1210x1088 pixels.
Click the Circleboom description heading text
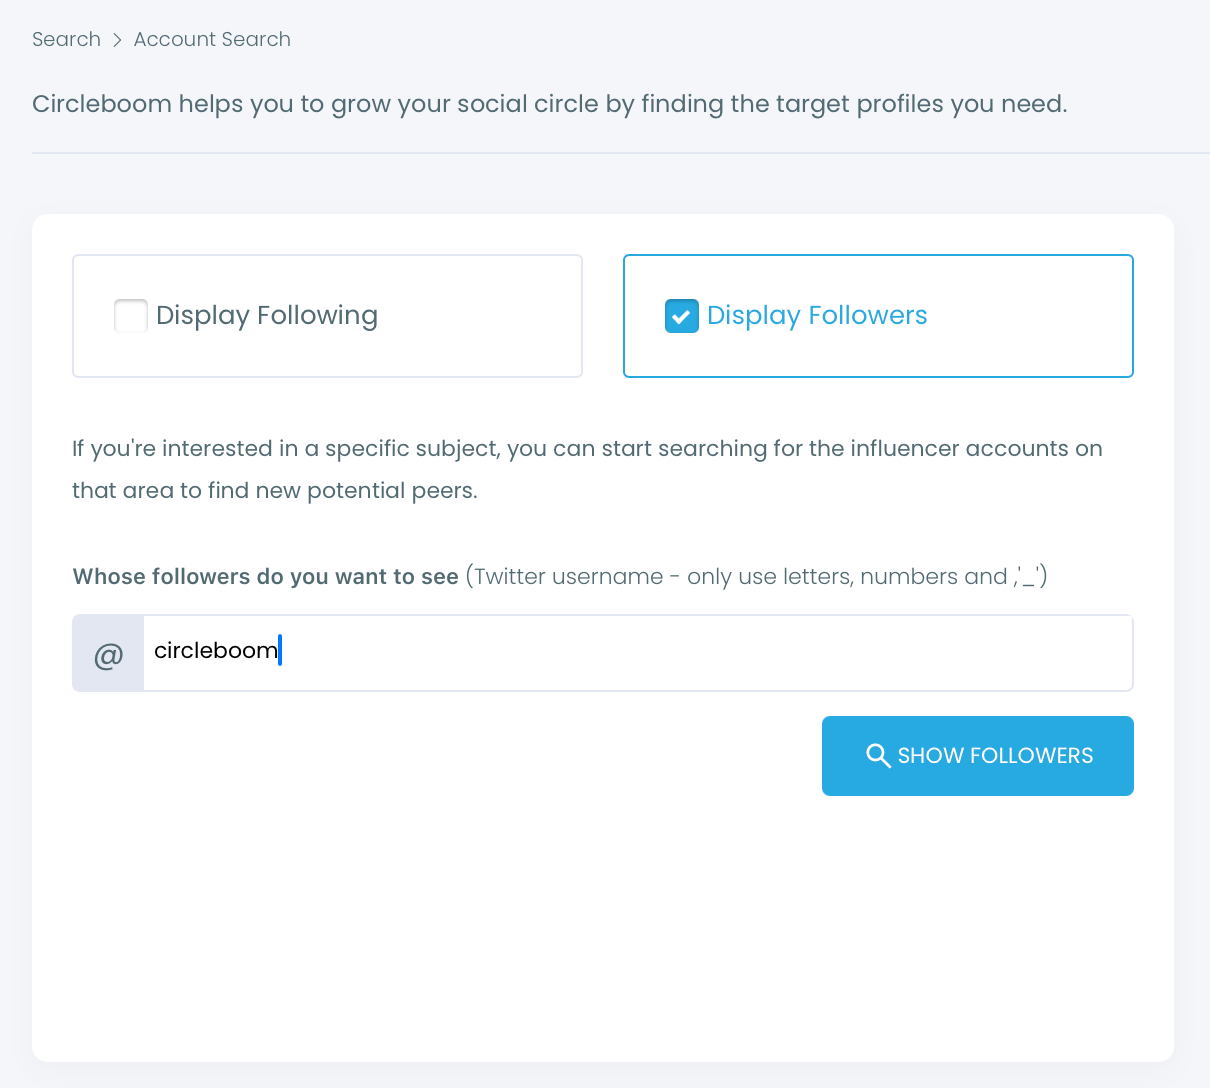[x=551, y=104]
